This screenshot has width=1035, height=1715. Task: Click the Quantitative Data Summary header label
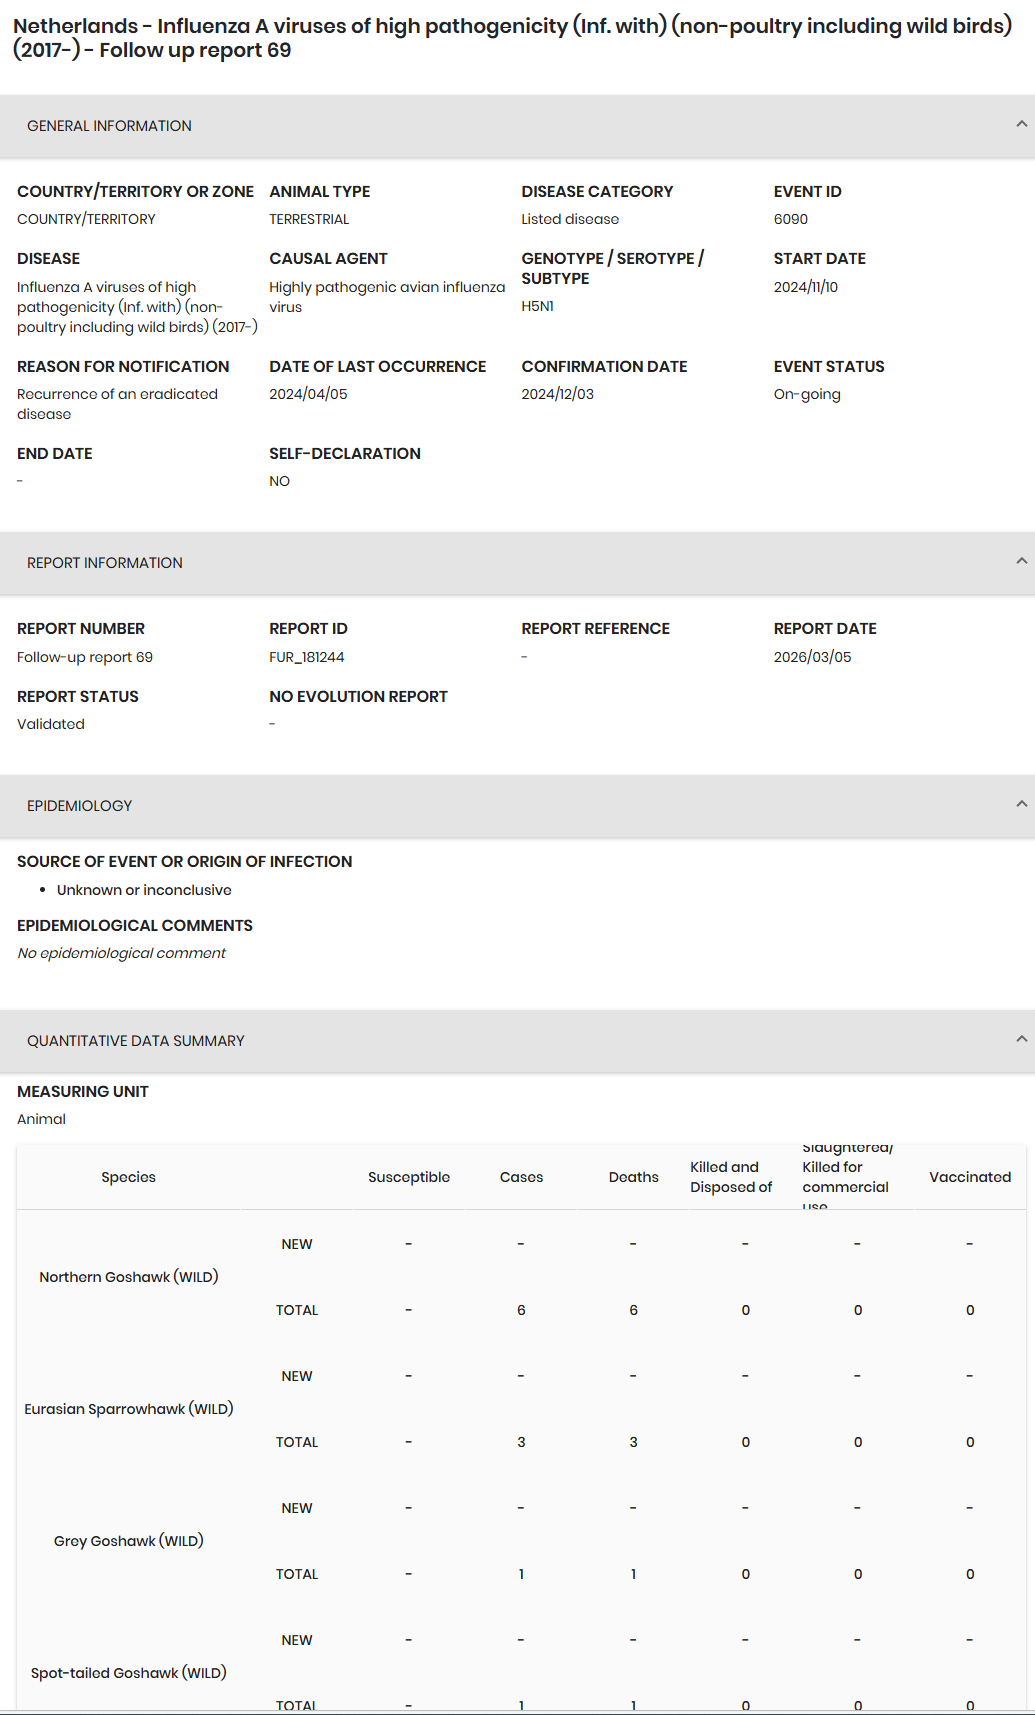coord(136,1041)
